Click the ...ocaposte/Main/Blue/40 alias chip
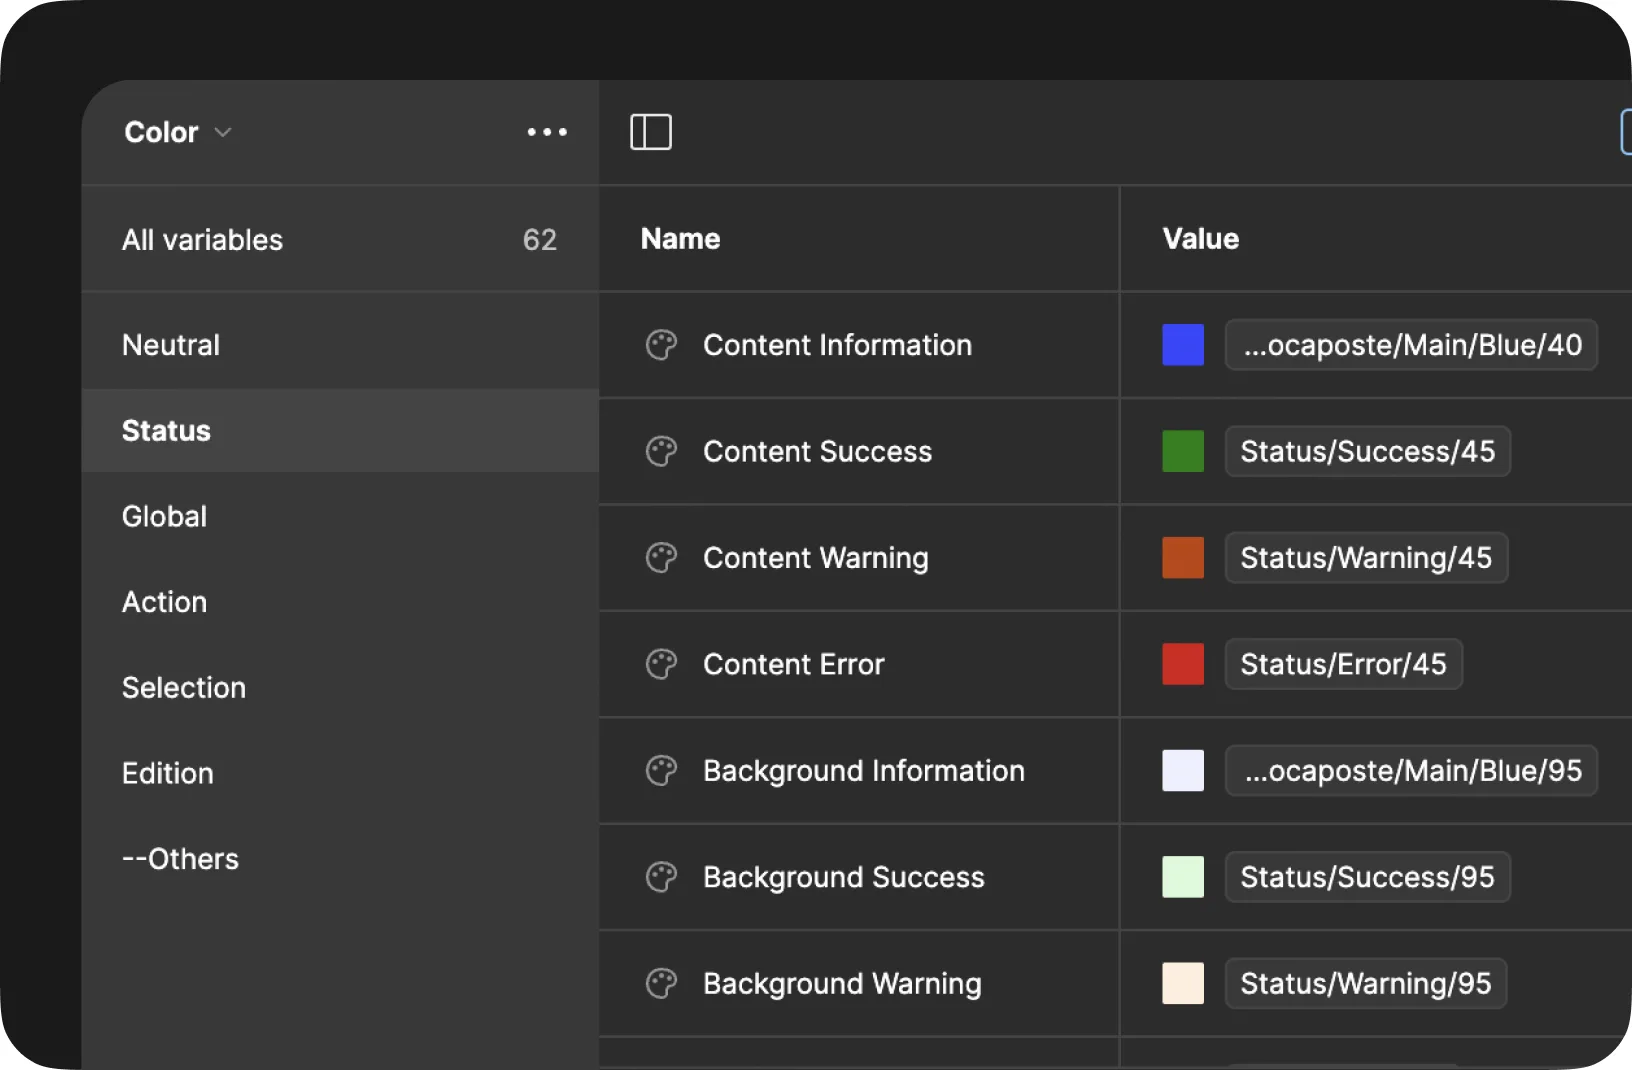 (x=1411, y=345)
